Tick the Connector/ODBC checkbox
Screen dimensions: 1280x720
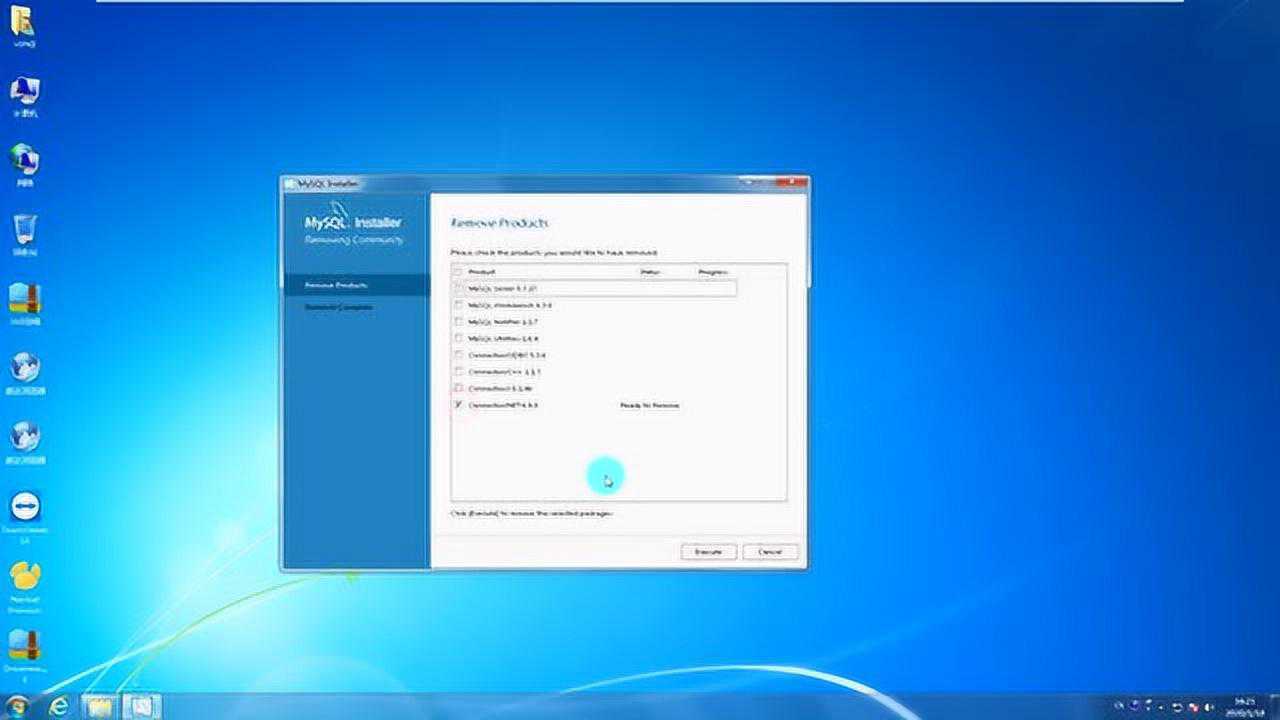pyautogui.click(x=458, y=355)
